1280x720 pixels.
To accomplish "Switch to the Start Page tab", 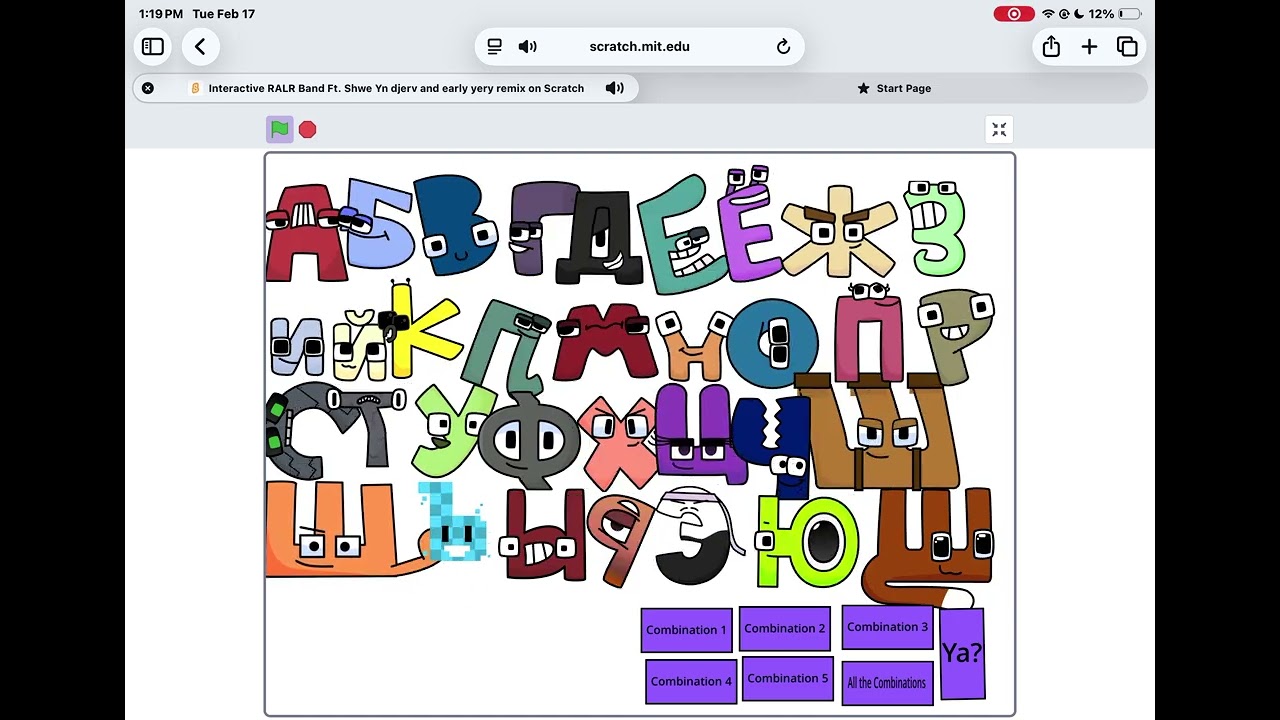I will tap(894, 88).
